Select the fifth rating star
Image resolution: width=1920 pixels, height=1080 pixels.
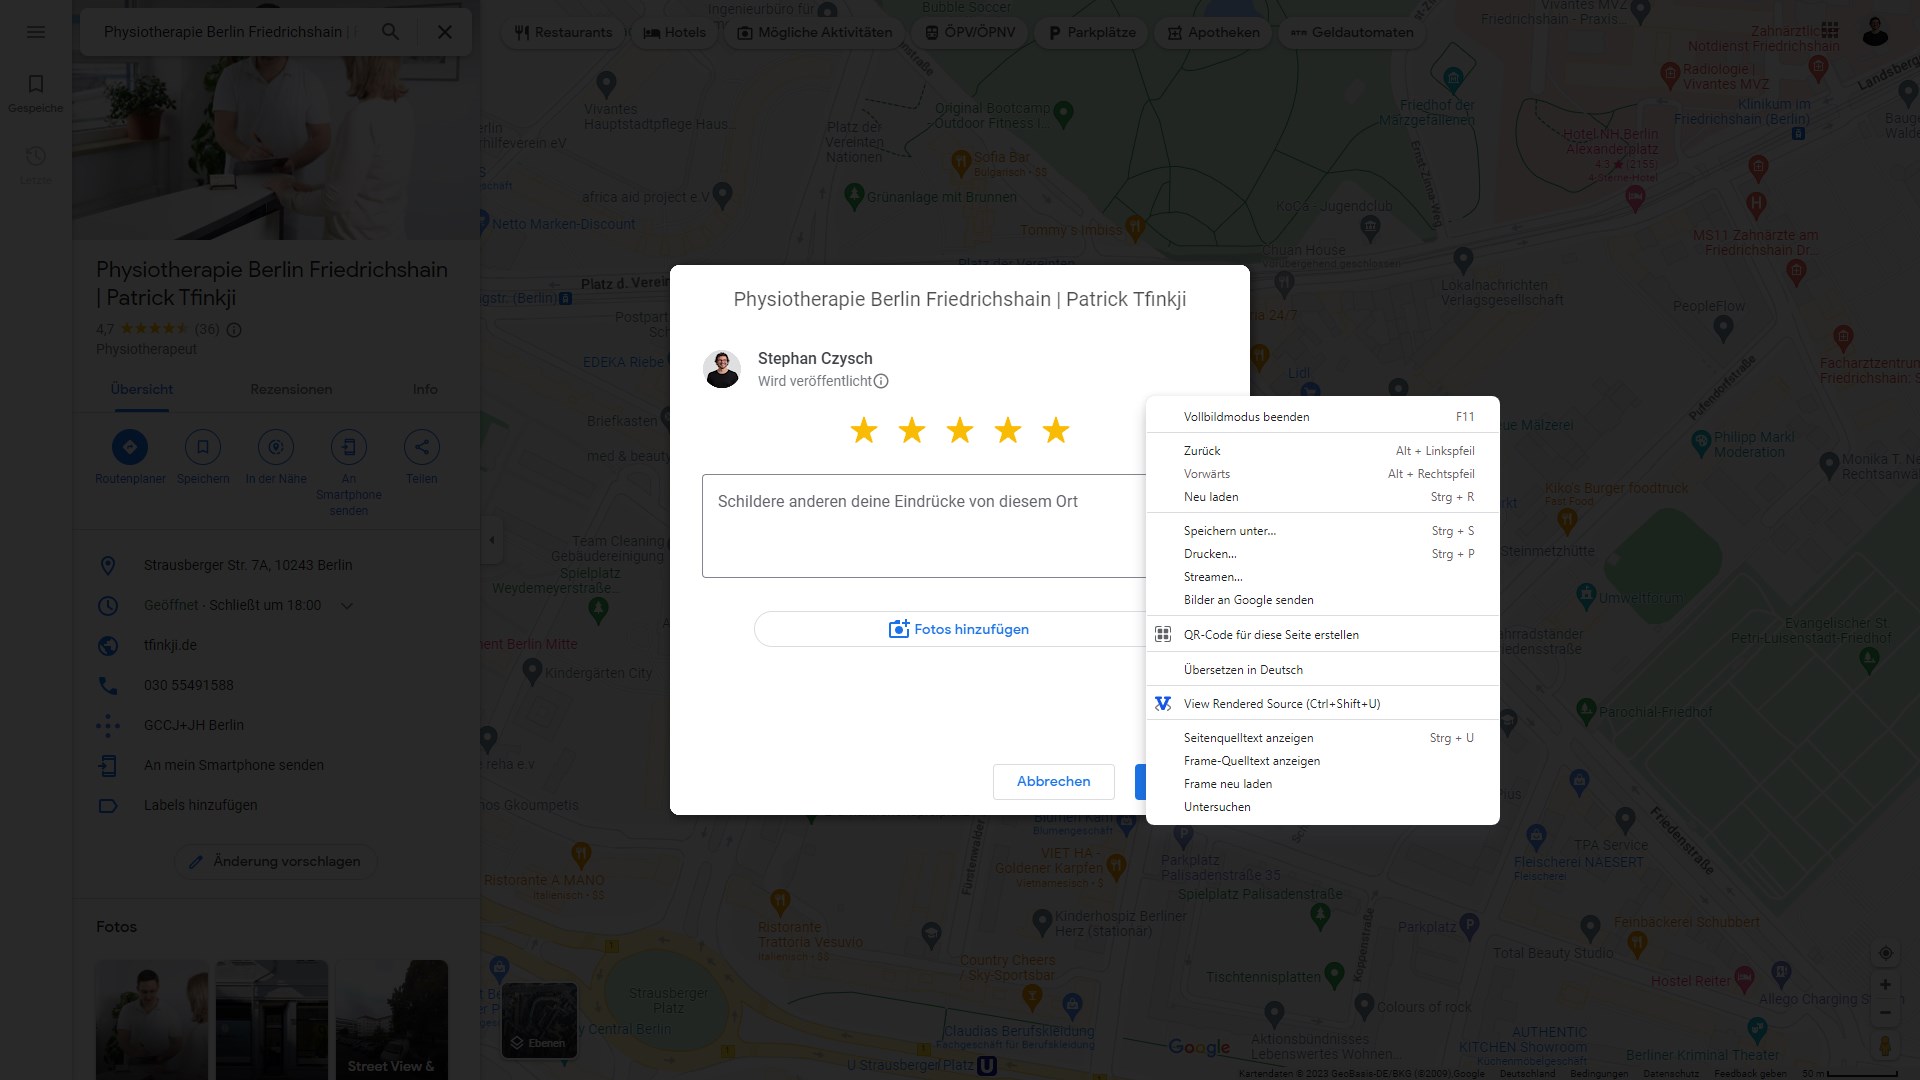1056,431
